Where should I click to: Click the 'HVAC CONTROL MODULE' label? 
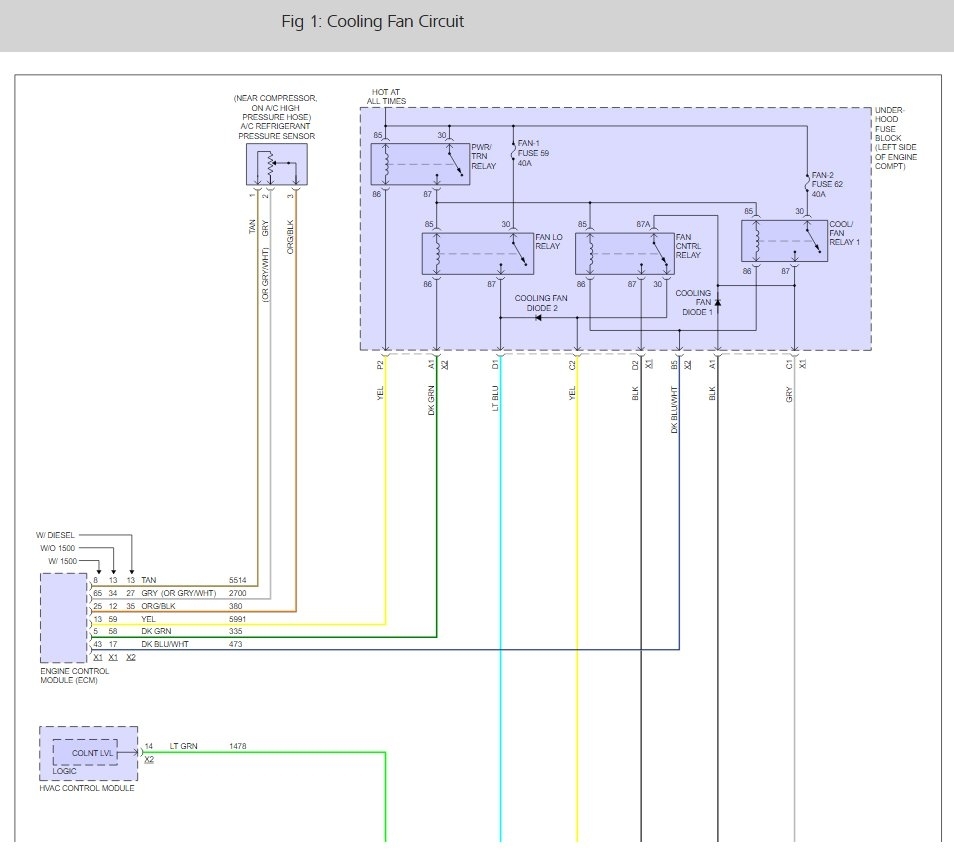tap(87, 788)
